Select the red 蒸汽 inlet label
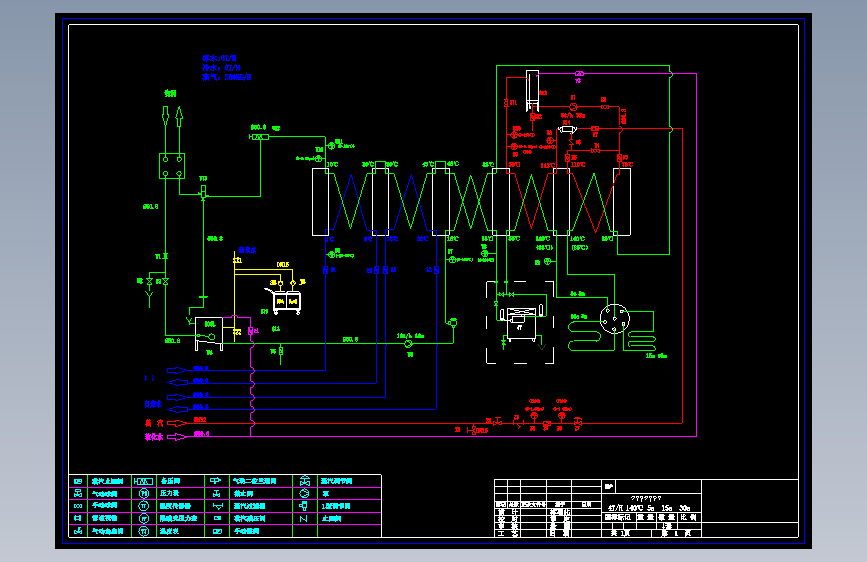Viewport: 867px width, 562px height. coord(154,423)
